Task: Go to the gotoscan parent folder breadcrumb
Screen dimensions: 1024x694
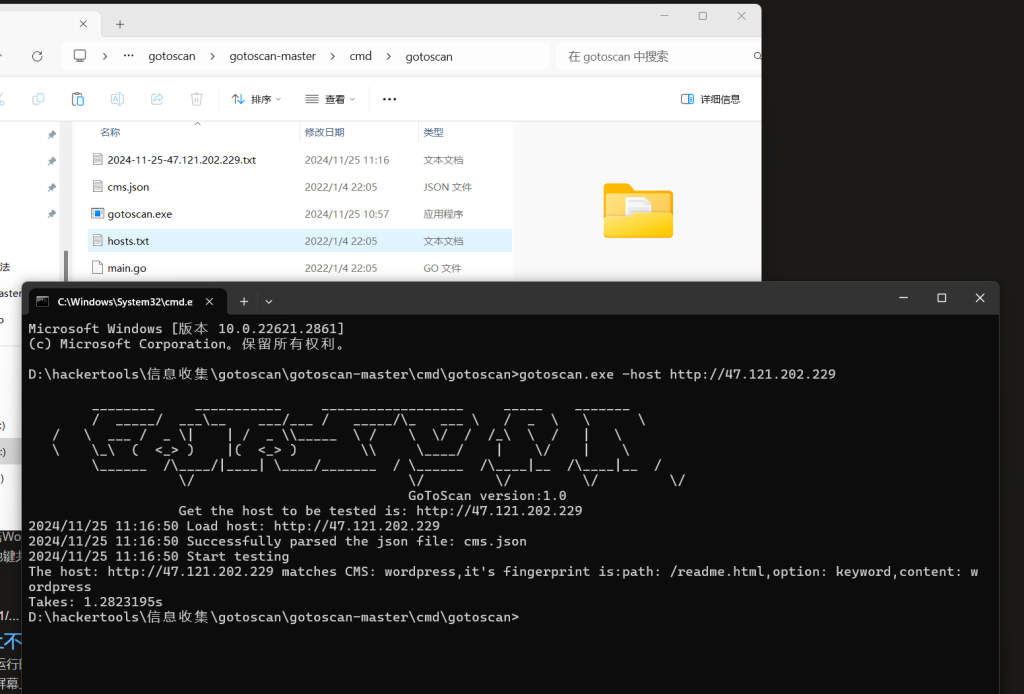Action: point(172,56)
